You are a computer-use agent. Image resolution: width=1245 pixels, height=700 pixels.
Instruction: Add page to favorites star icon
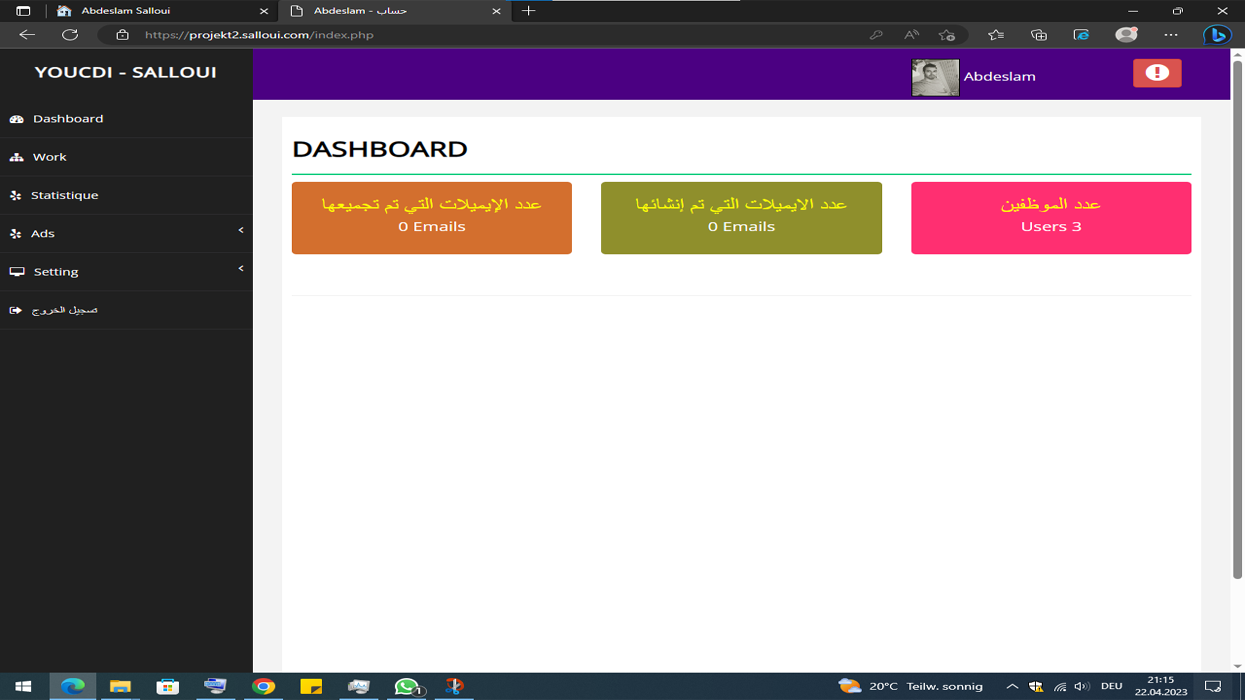coord(947,35)
